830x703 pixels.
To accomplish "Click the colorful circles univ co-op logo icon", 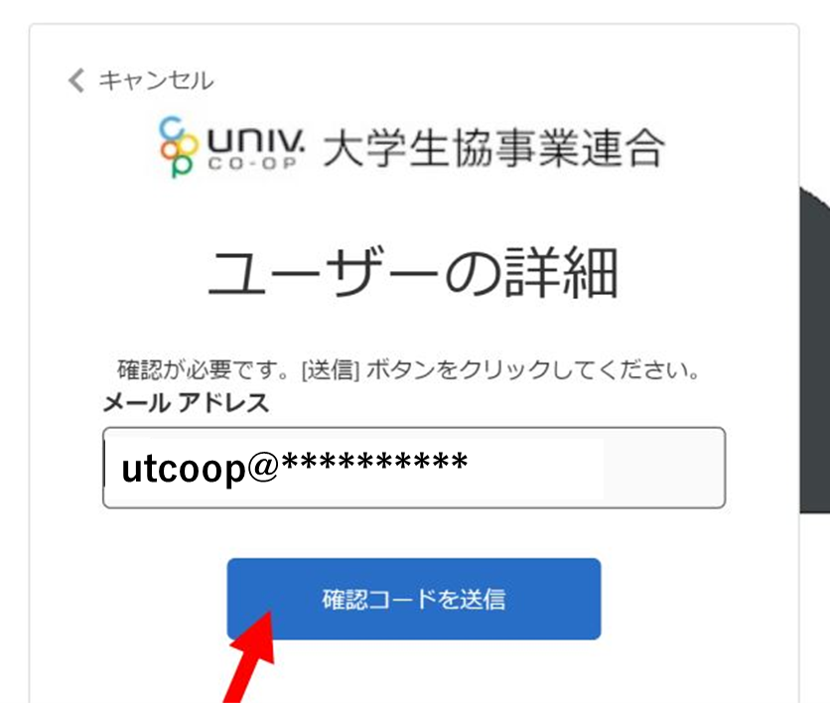I will click(x=179, y=147).
